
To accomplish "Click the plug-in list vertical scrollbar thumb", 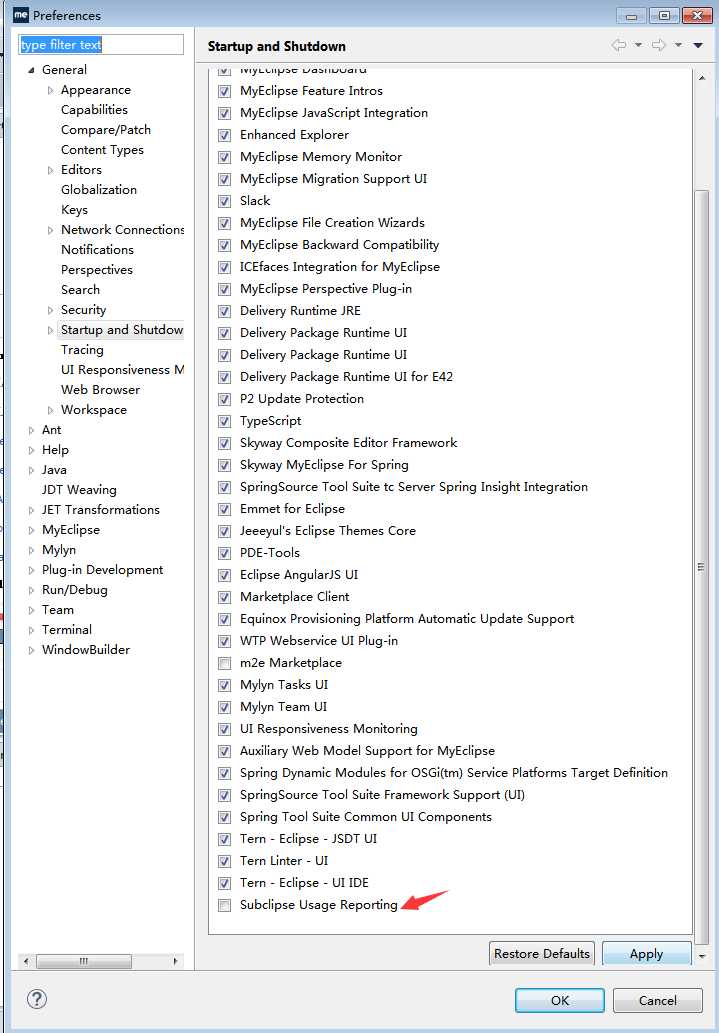I will (702, 567).
